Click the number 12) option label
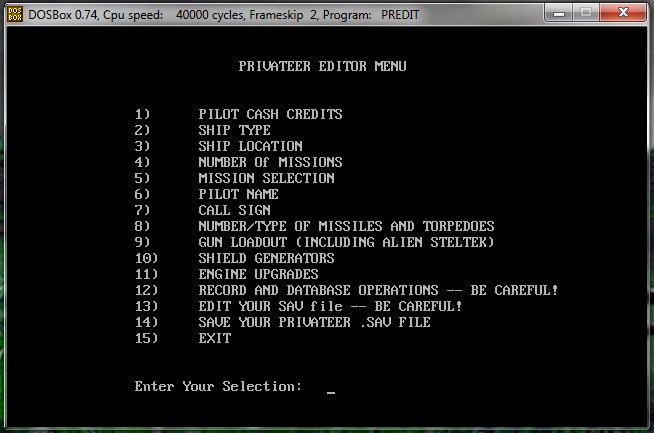 pyautogui.click(x=146, y=290)
